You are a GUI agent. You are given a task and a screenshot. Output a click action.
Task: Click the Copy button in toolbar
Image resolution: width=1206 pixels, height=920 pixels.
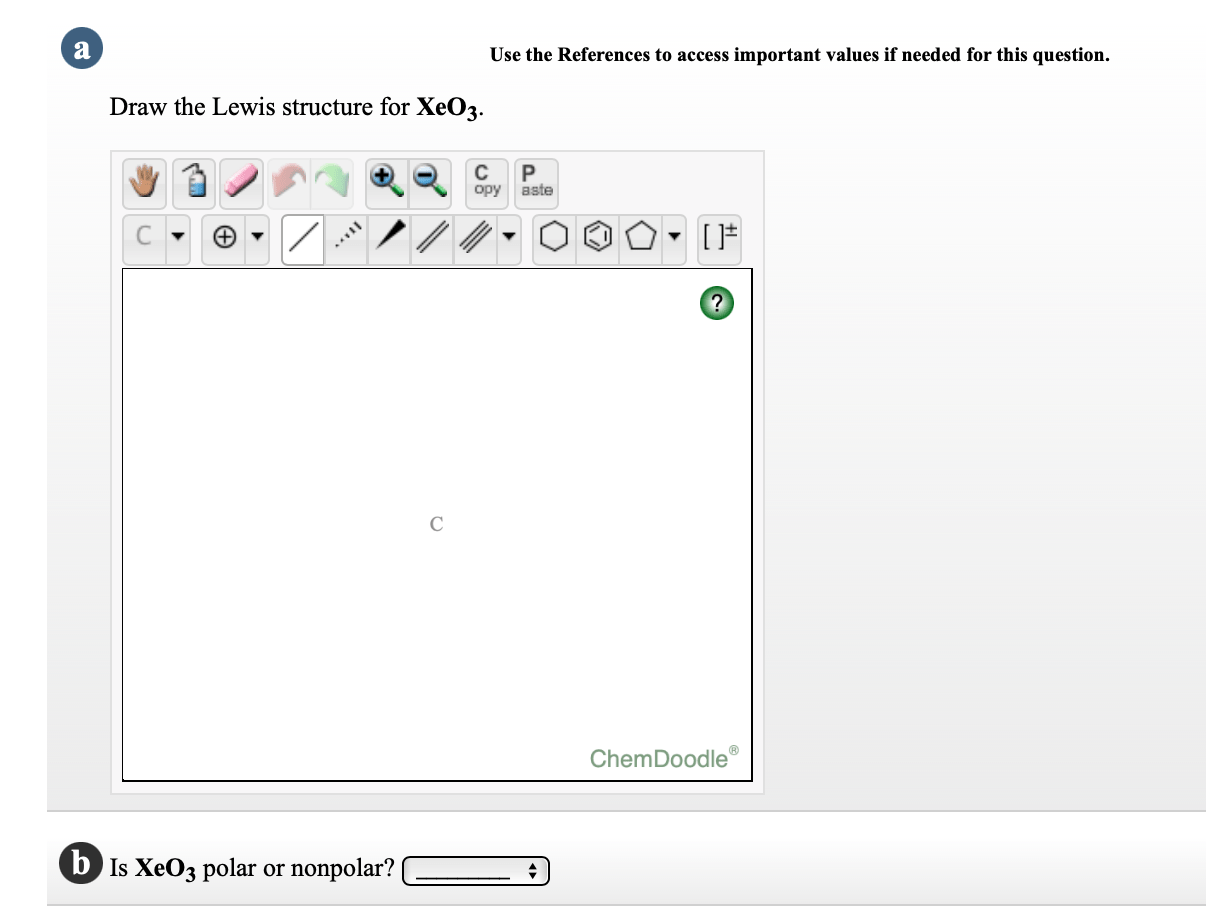[487, 182]
